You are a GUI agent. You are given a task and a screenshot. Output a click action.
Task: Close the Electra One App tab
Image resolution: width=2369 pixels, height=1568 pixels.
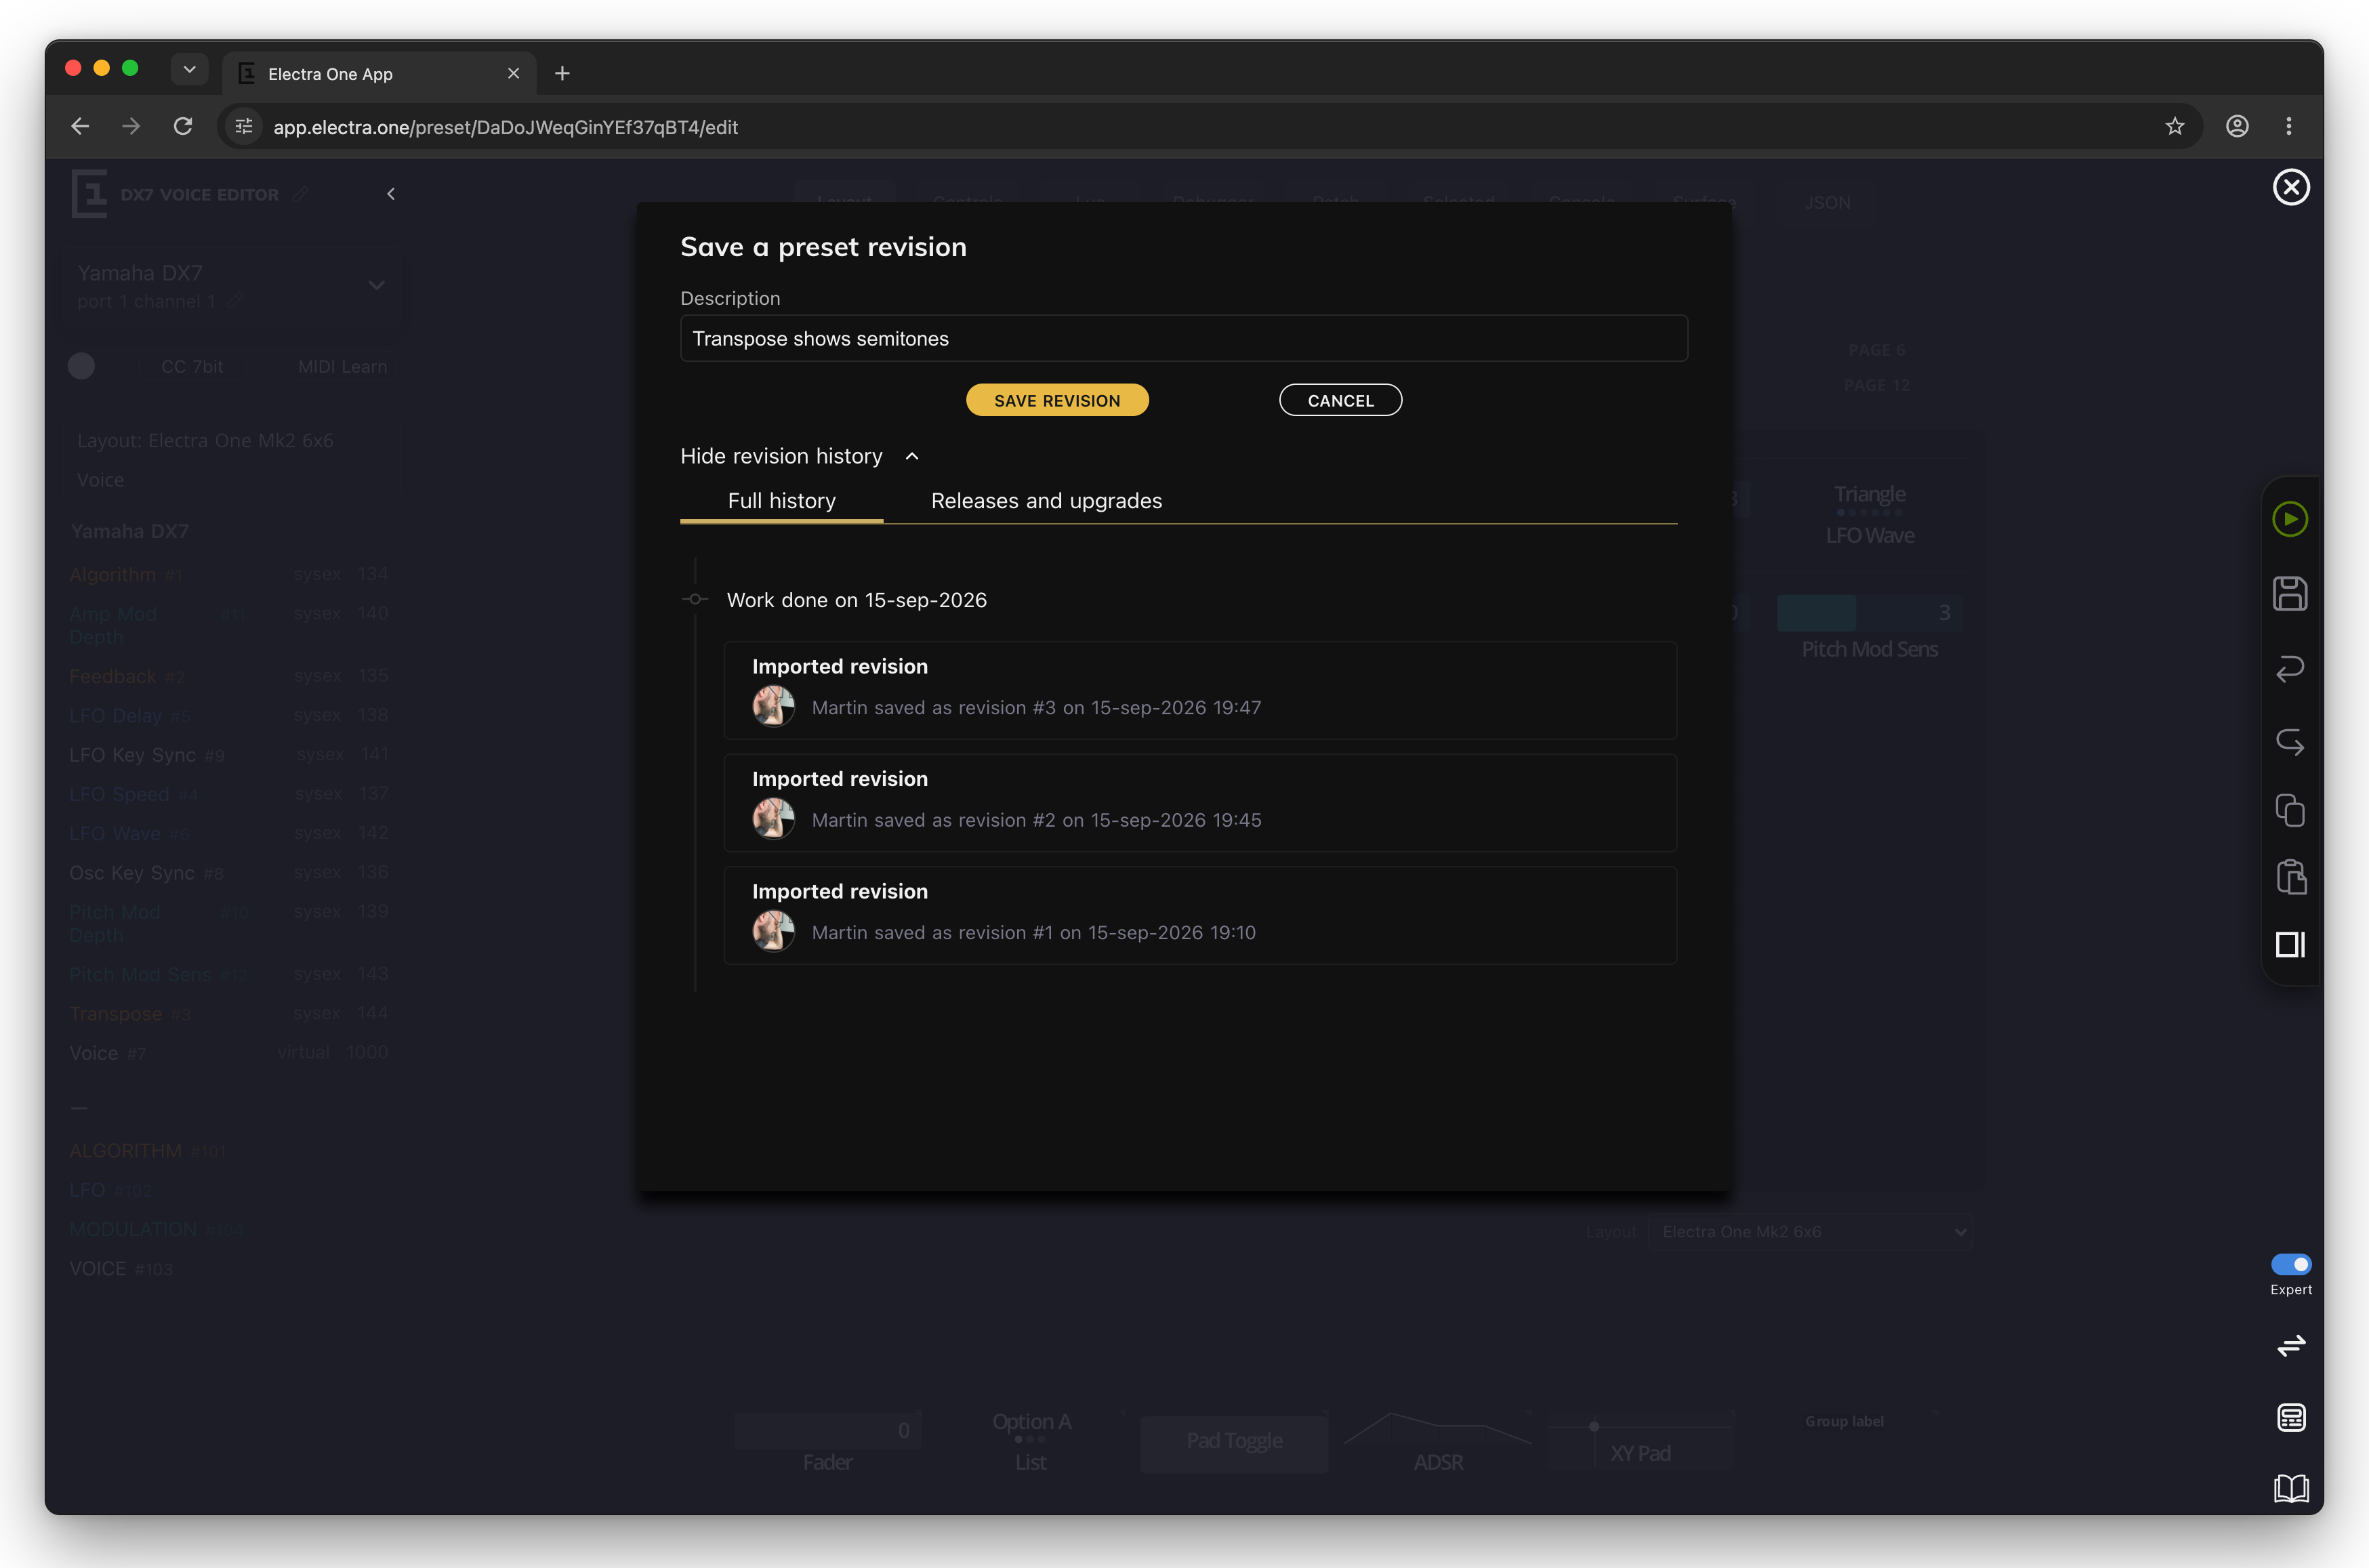[513, 73]
